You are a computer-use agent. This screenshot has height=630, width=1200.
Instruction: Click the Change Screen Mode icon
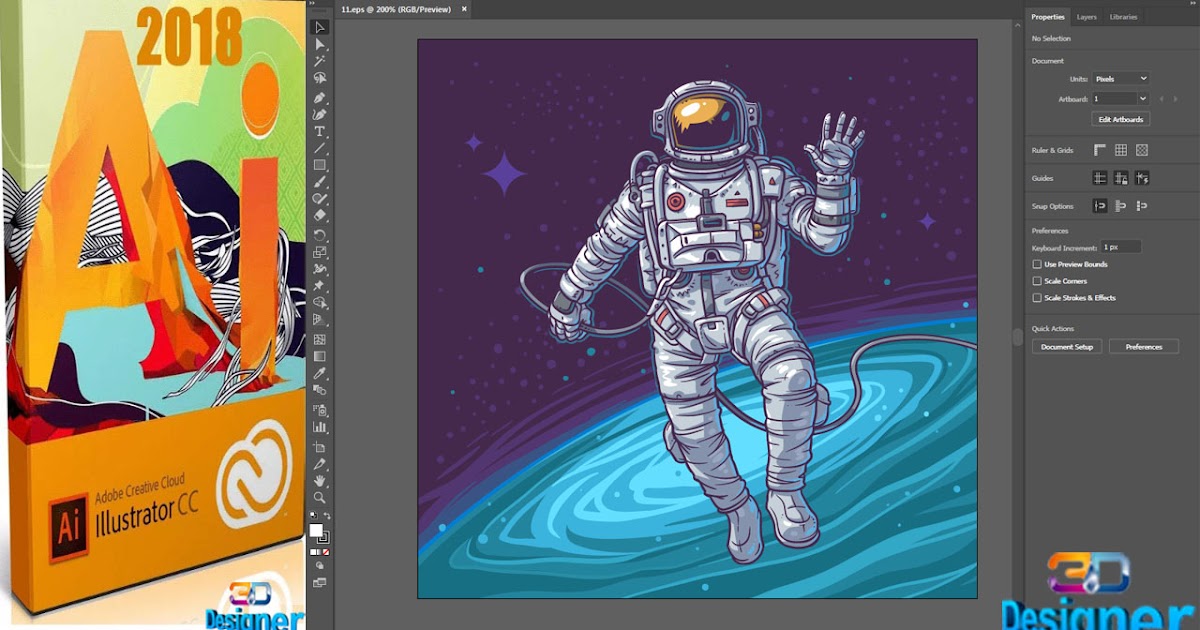point(320,582)
